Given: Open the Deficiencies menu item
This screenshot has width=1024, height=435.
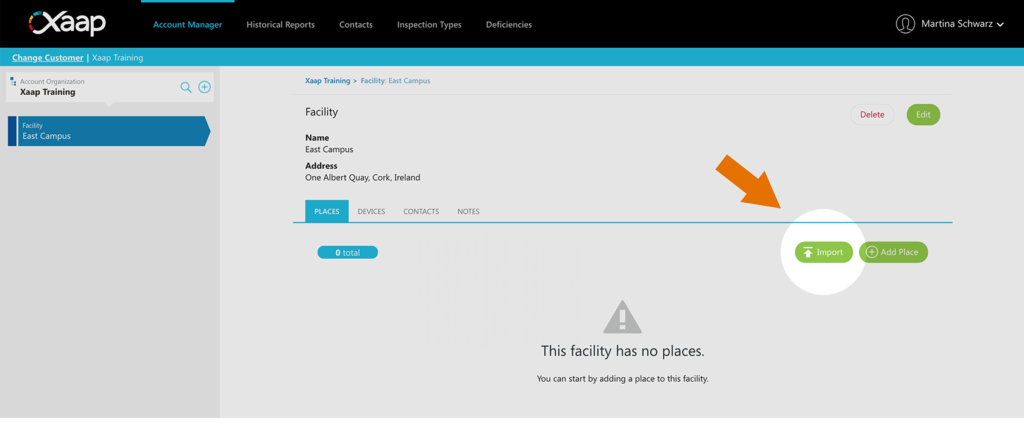Looking at the screenshot, I should [509, 25].
